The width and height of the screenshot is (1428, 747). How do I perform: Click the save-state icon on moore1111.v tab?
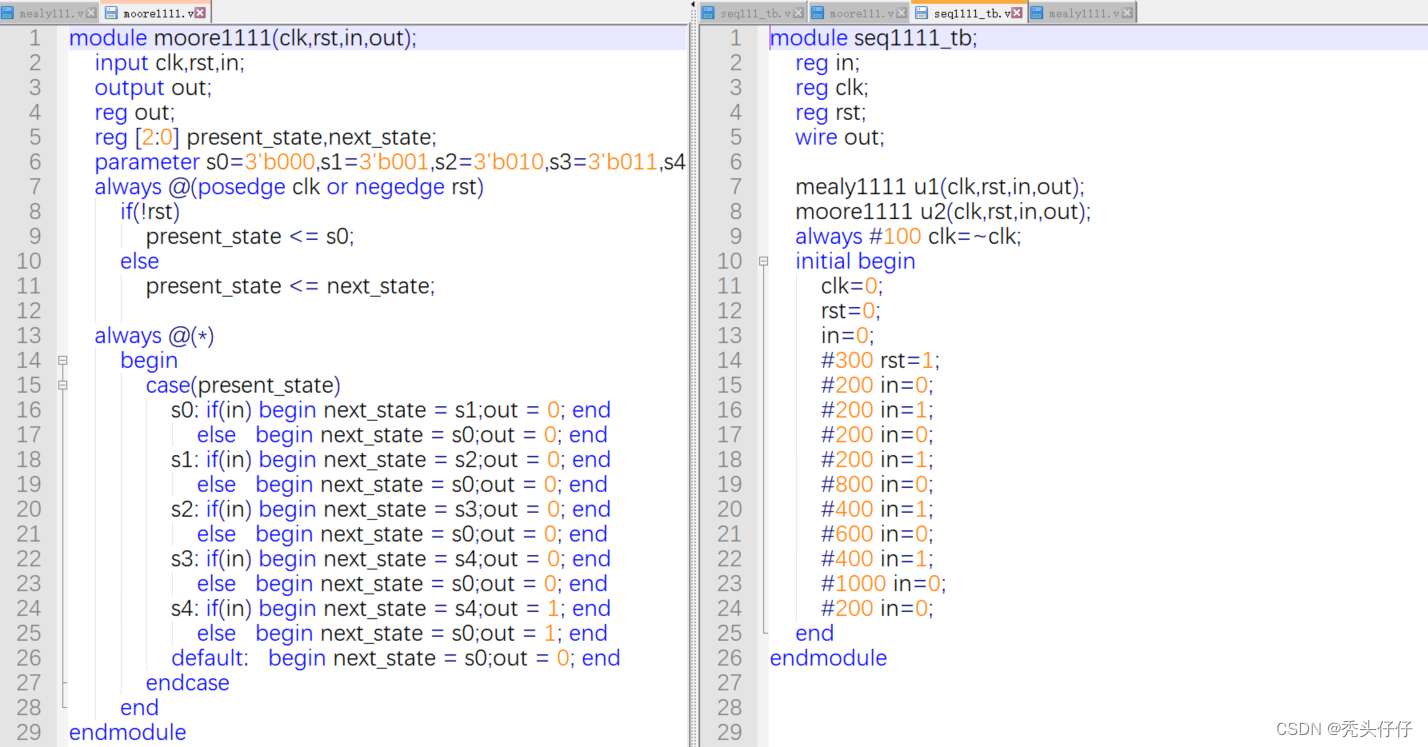coord(111,14)
